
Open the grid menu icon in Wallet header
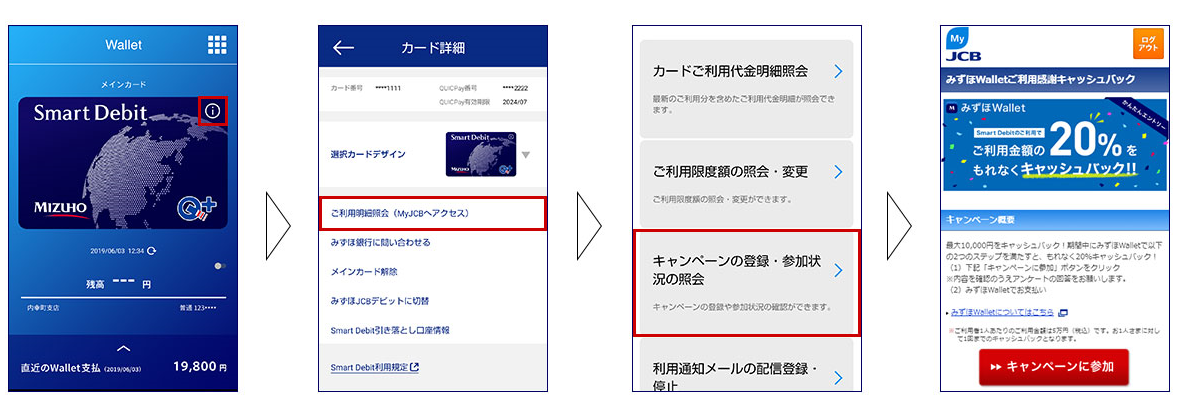click(217, 44)
